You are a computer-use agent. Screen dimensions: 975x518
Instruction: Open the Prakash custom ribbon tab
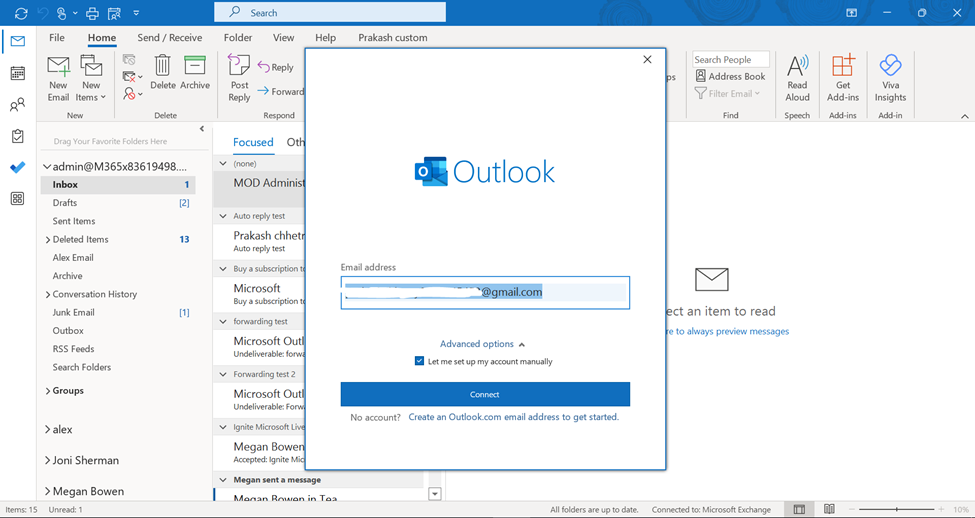pos(393,37)
